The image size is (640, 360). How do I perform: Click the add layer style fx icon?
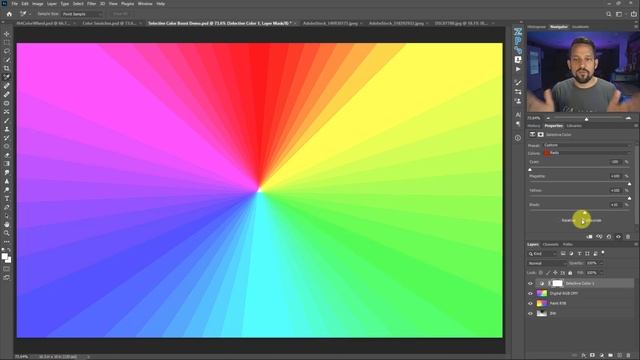coord(584,356)
